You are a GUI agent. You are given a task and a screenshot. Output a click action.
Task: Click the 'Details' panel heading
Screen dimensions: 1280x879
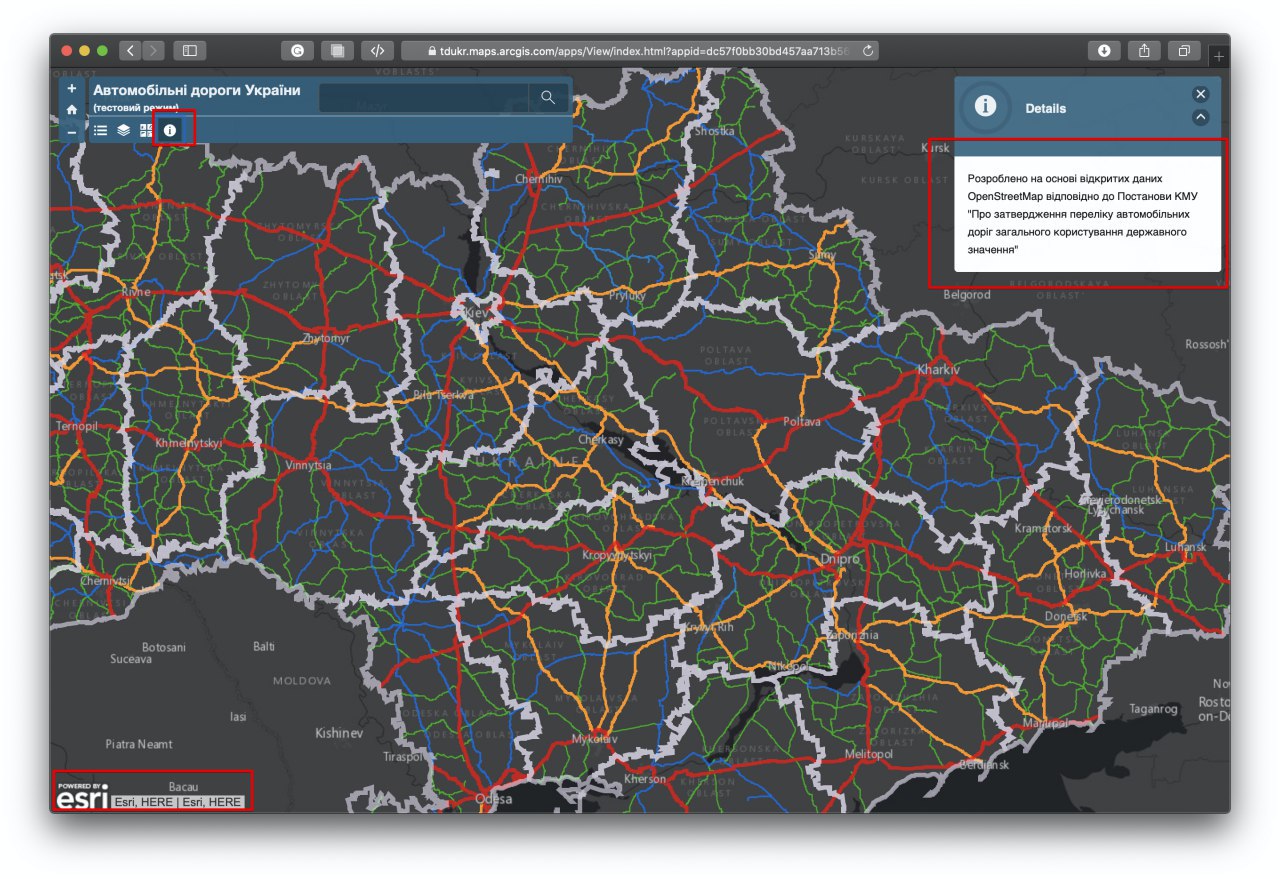(1046, 108)
